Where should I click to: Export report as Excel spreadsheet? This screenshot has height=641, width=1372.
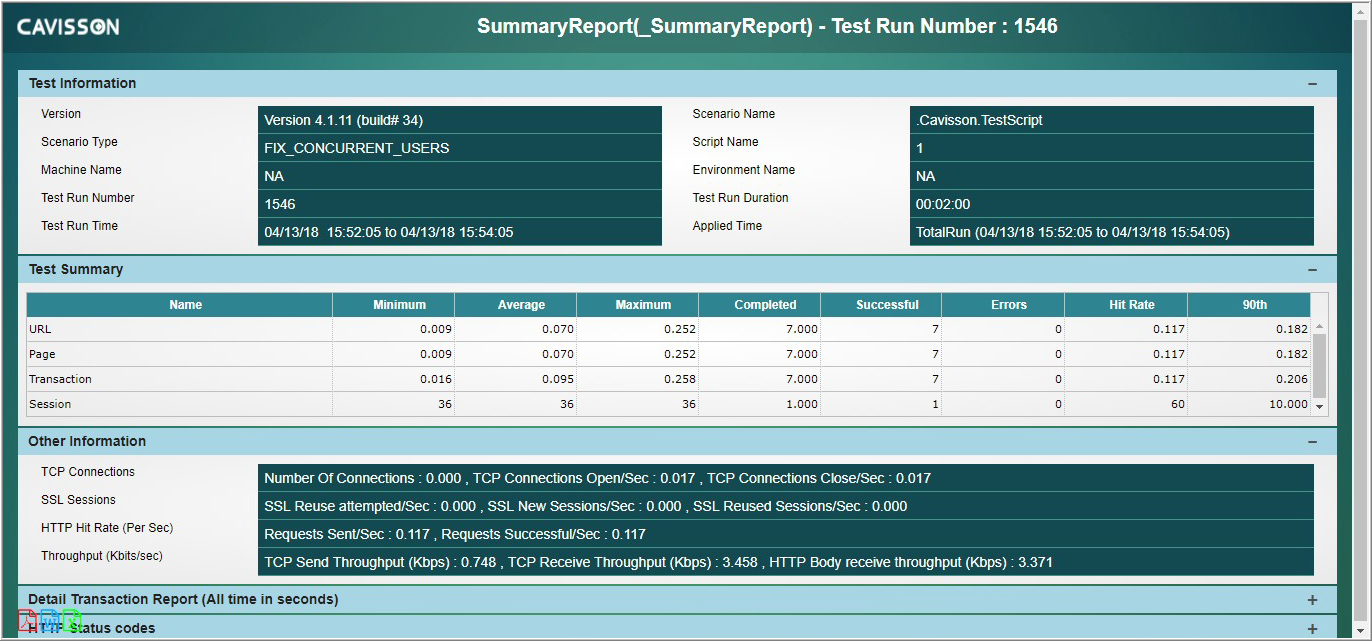click(71, 620)
